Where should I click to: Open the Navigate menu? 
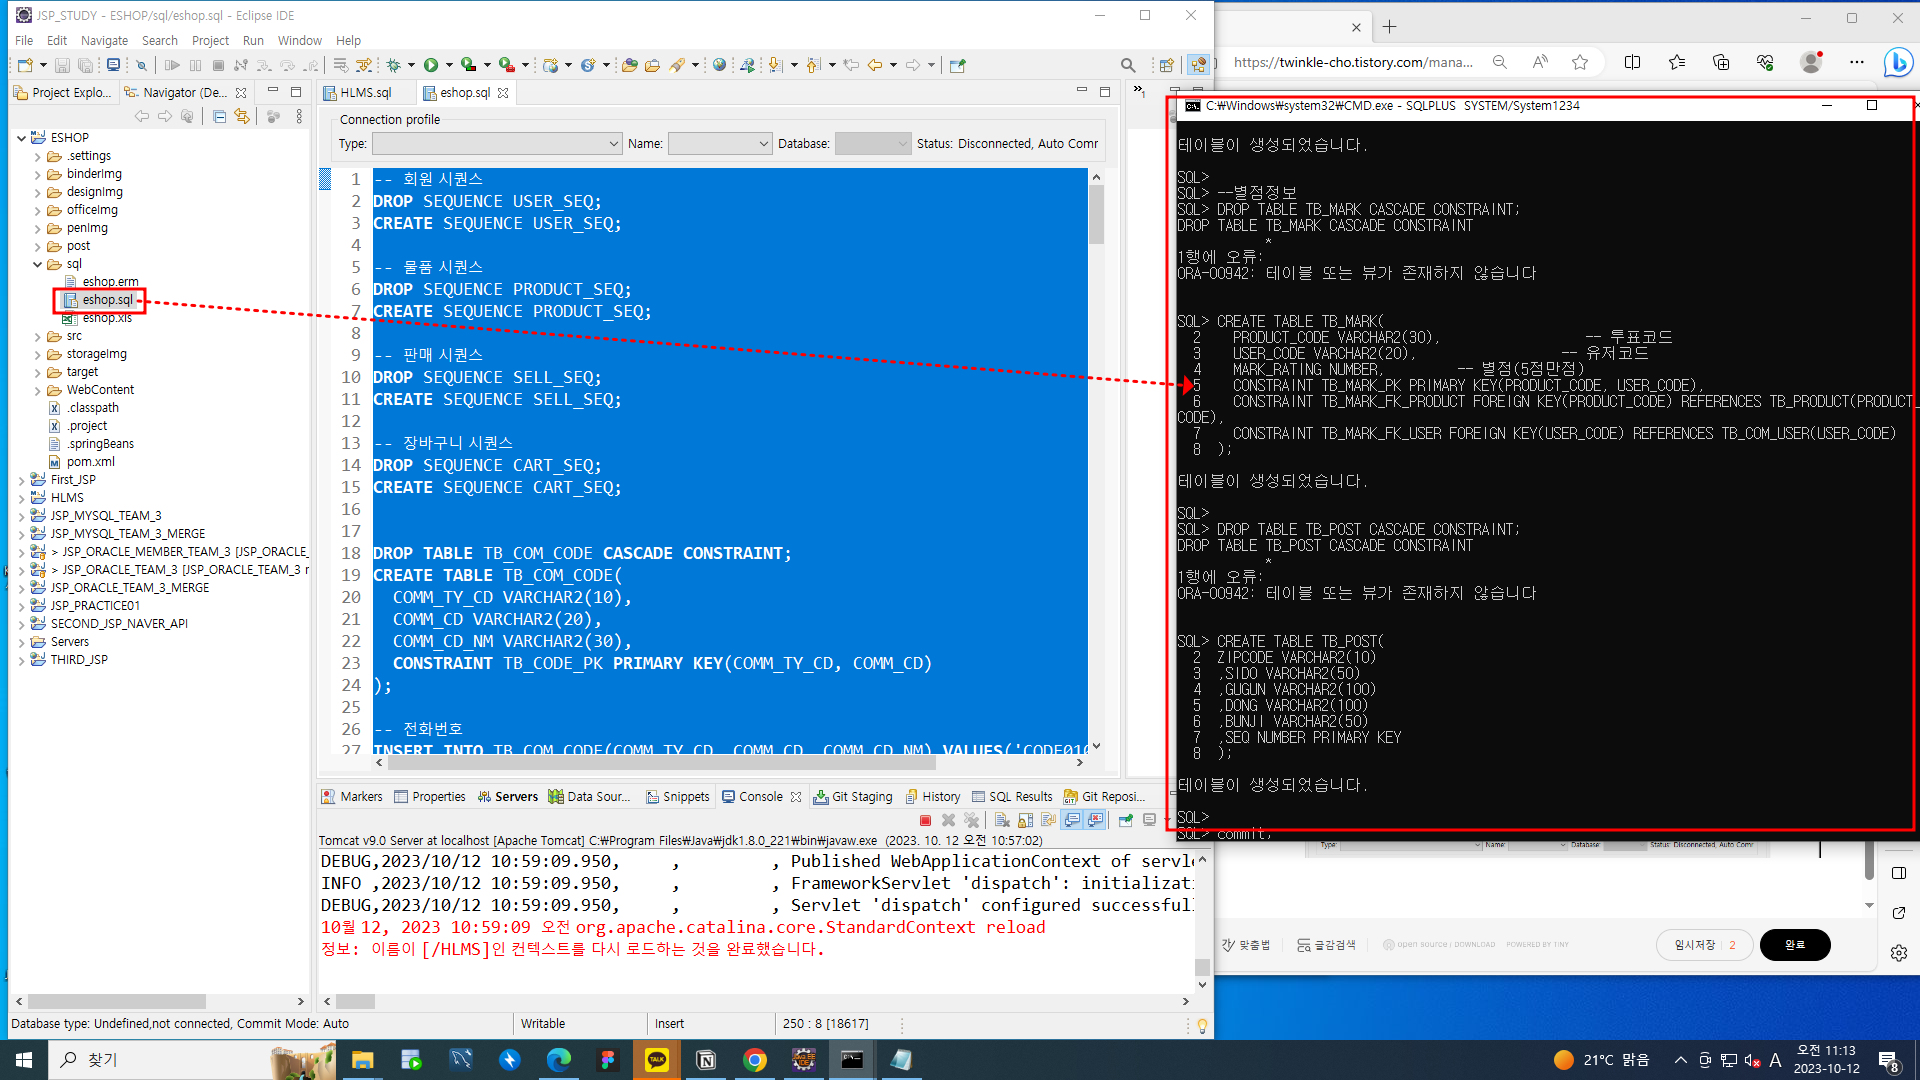(104, 41)
